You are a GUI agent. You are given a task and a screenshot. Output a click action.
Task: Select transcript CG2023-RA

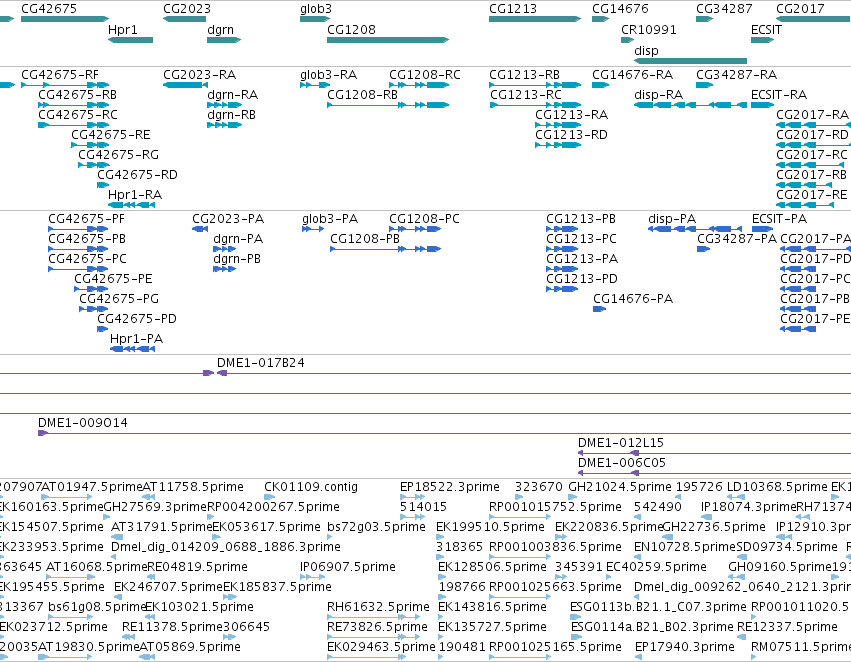point(185,85)
